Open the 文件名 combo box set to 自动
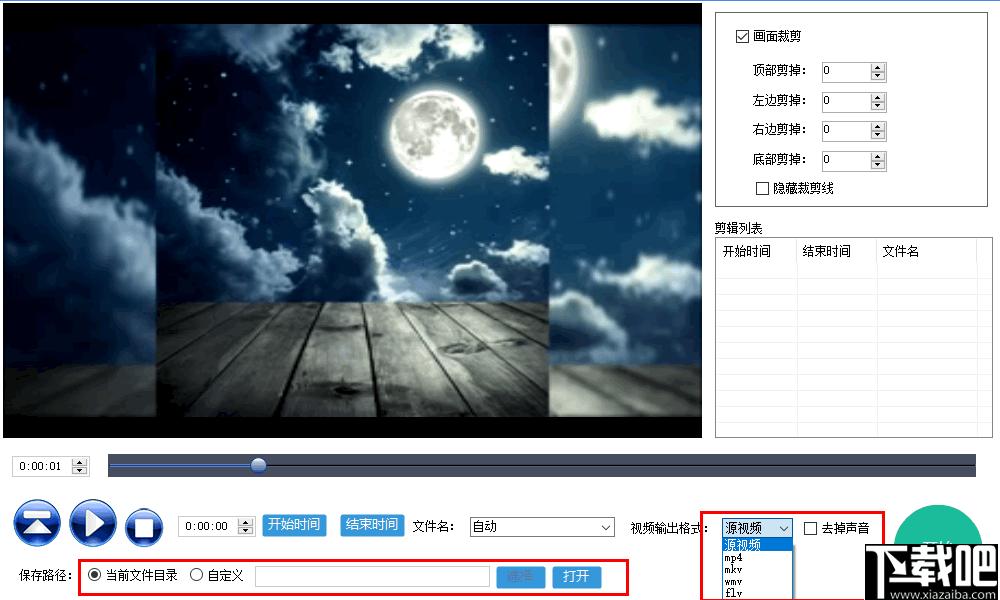The height and width of the screenshot is (600, 1000). (542, 527)
